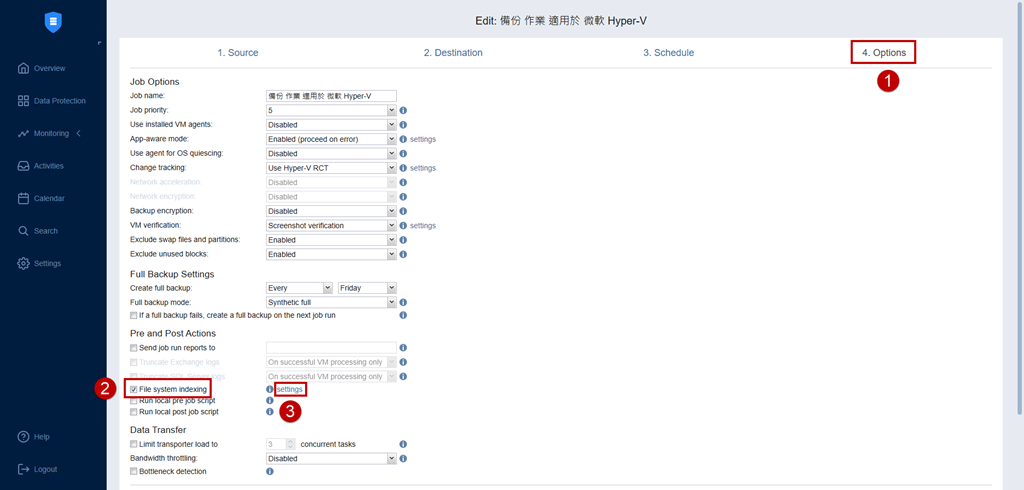
Task: Open App-aware mode dropdown
Action: click(x=331, y=139)
